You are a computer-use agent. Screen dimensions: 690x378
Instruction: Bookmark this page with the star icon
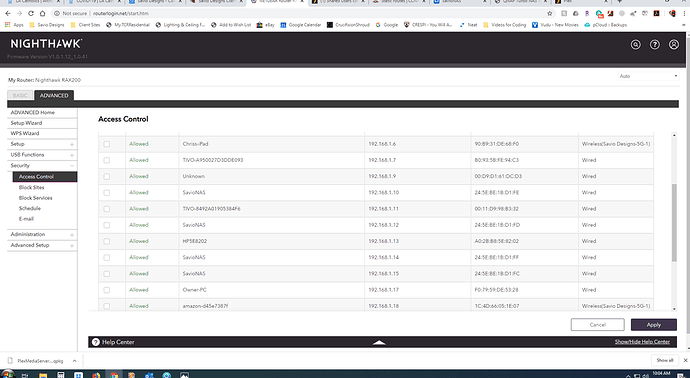(x=550, y=14)
